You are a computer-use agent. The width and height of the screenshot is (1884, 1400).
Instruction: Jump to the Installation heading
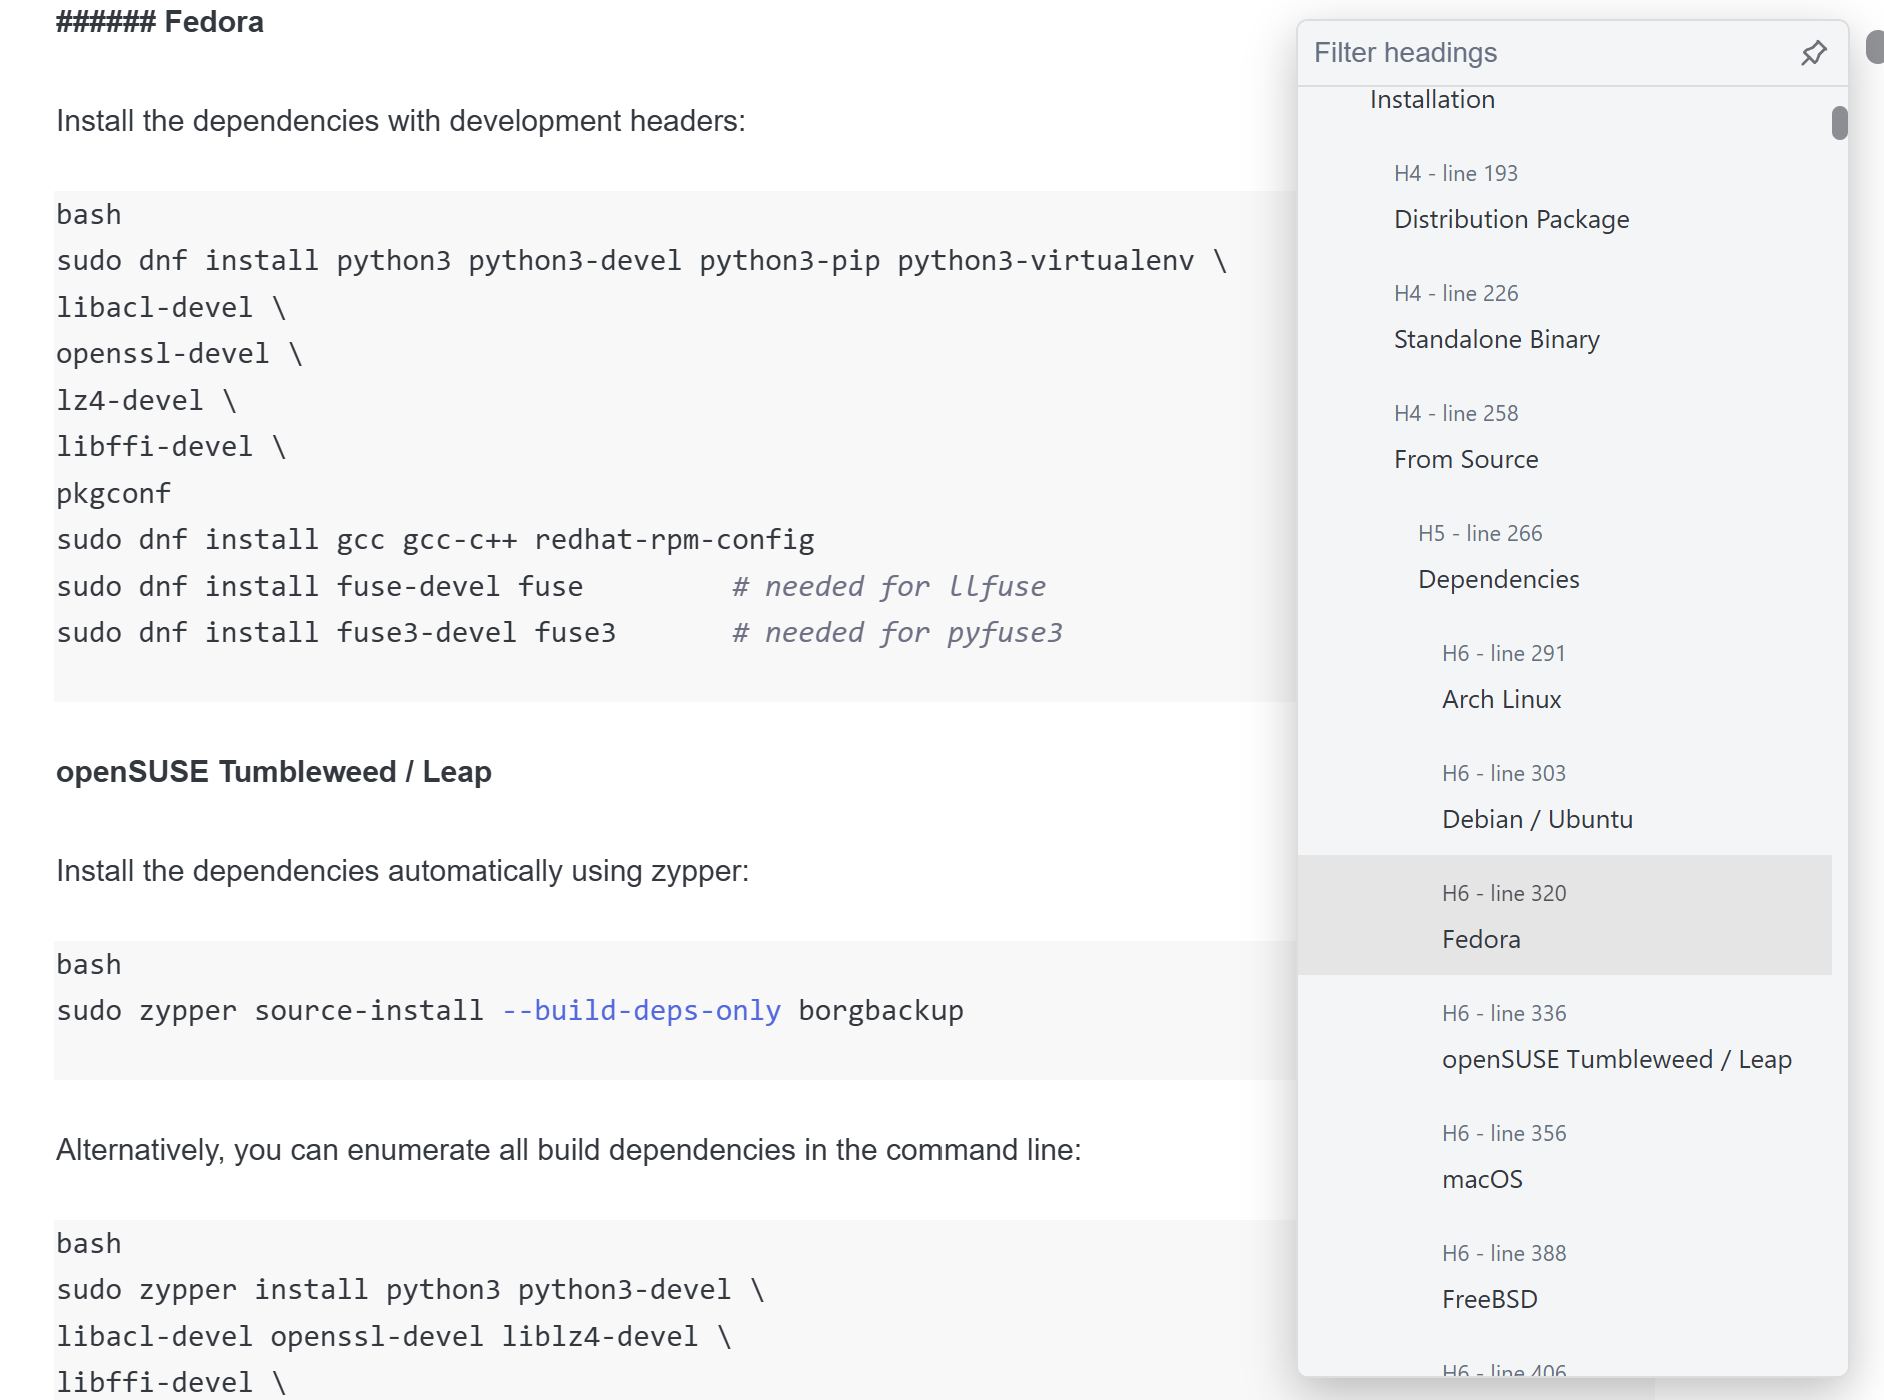[1432, 100]
